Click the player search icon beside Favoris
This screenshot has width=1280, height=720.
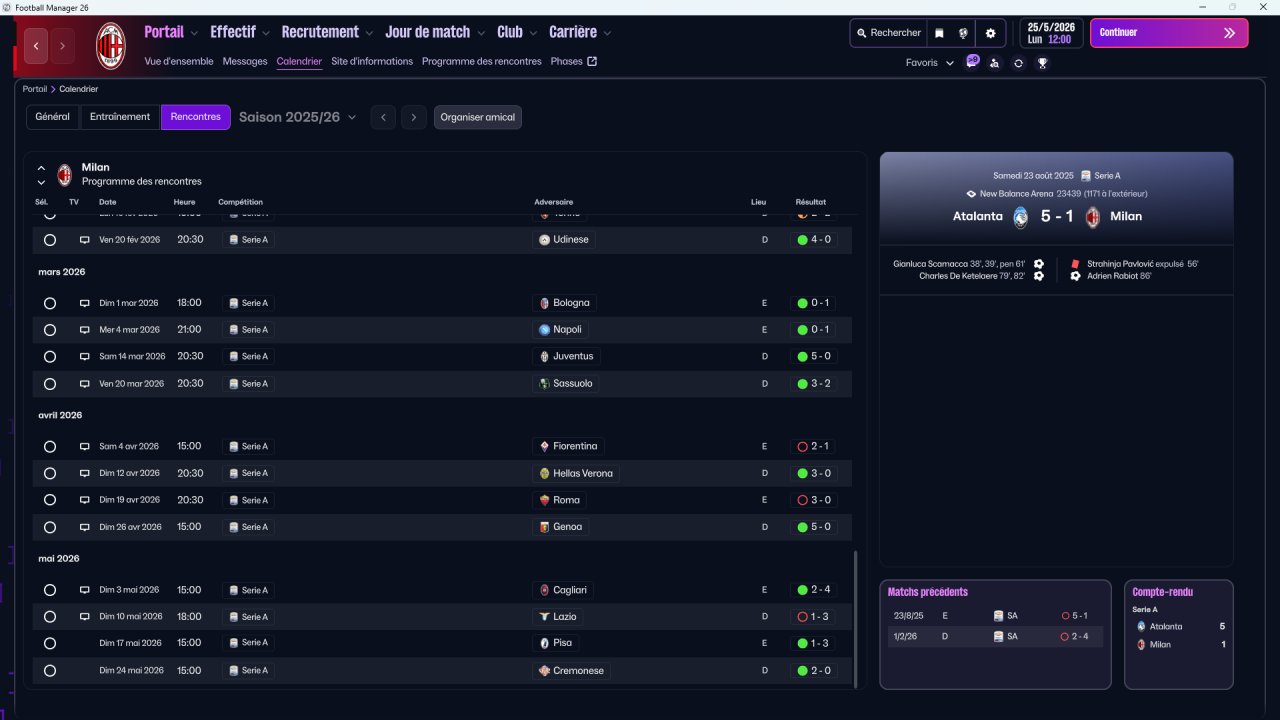click(x=994, y=63)
